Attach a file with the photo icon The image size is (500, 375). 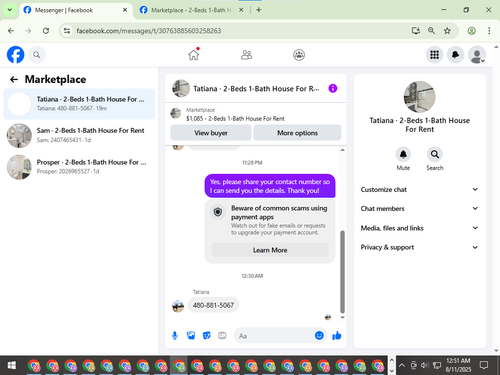pos(191,336)
